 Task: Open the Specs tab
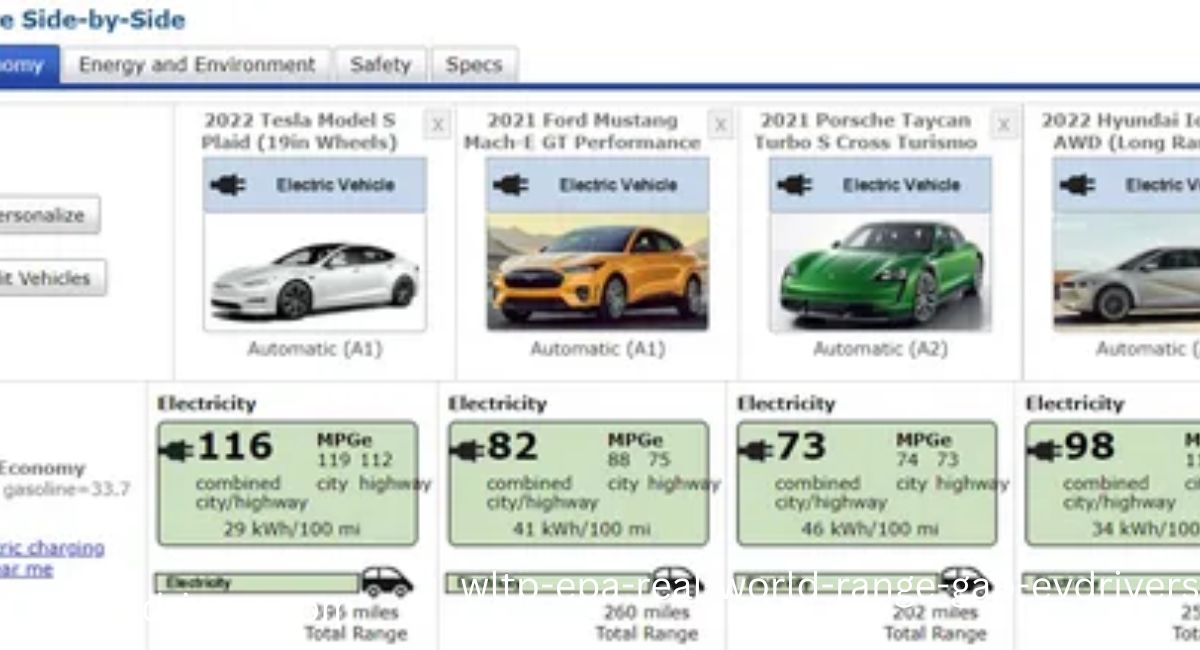(474, 65)
